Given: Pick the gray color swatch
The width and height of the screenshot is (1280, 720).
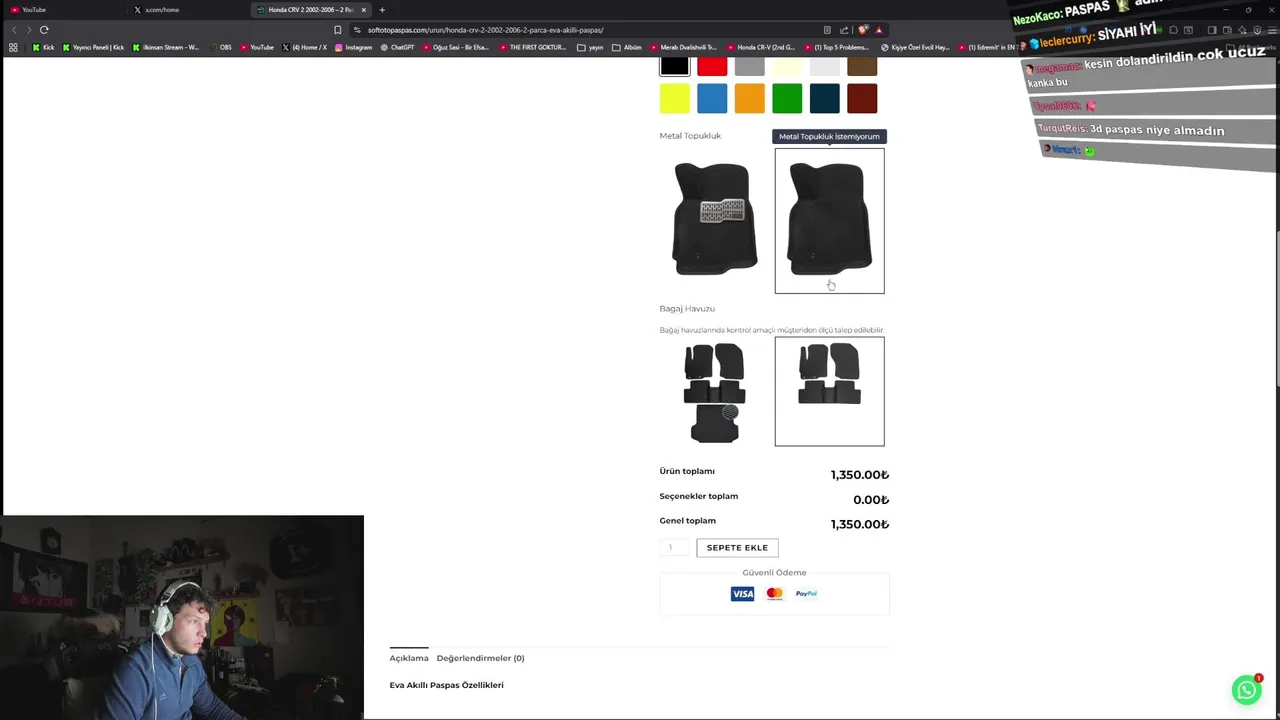Looking at the screenshot, I should (x=749, y=65).
